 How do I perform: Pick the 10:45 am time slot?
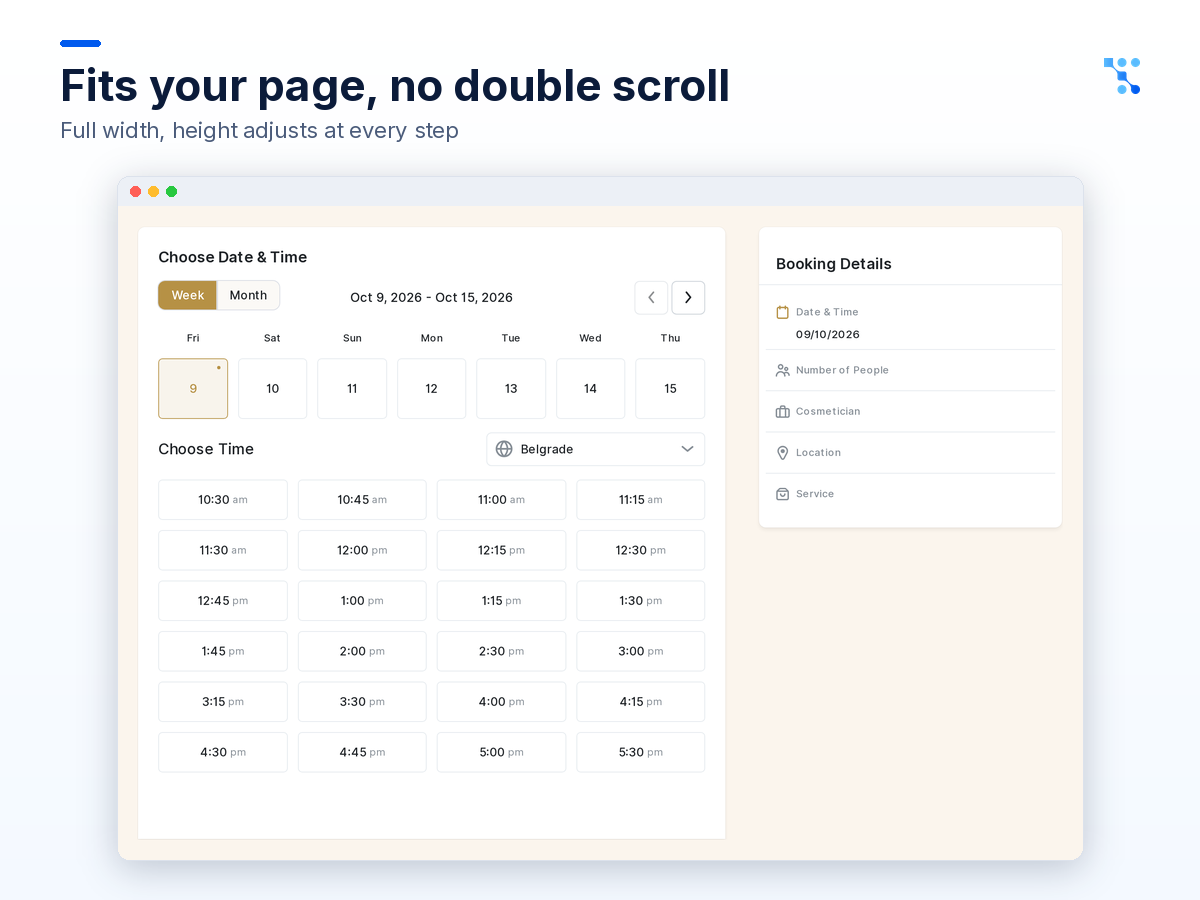click(362, 500)
